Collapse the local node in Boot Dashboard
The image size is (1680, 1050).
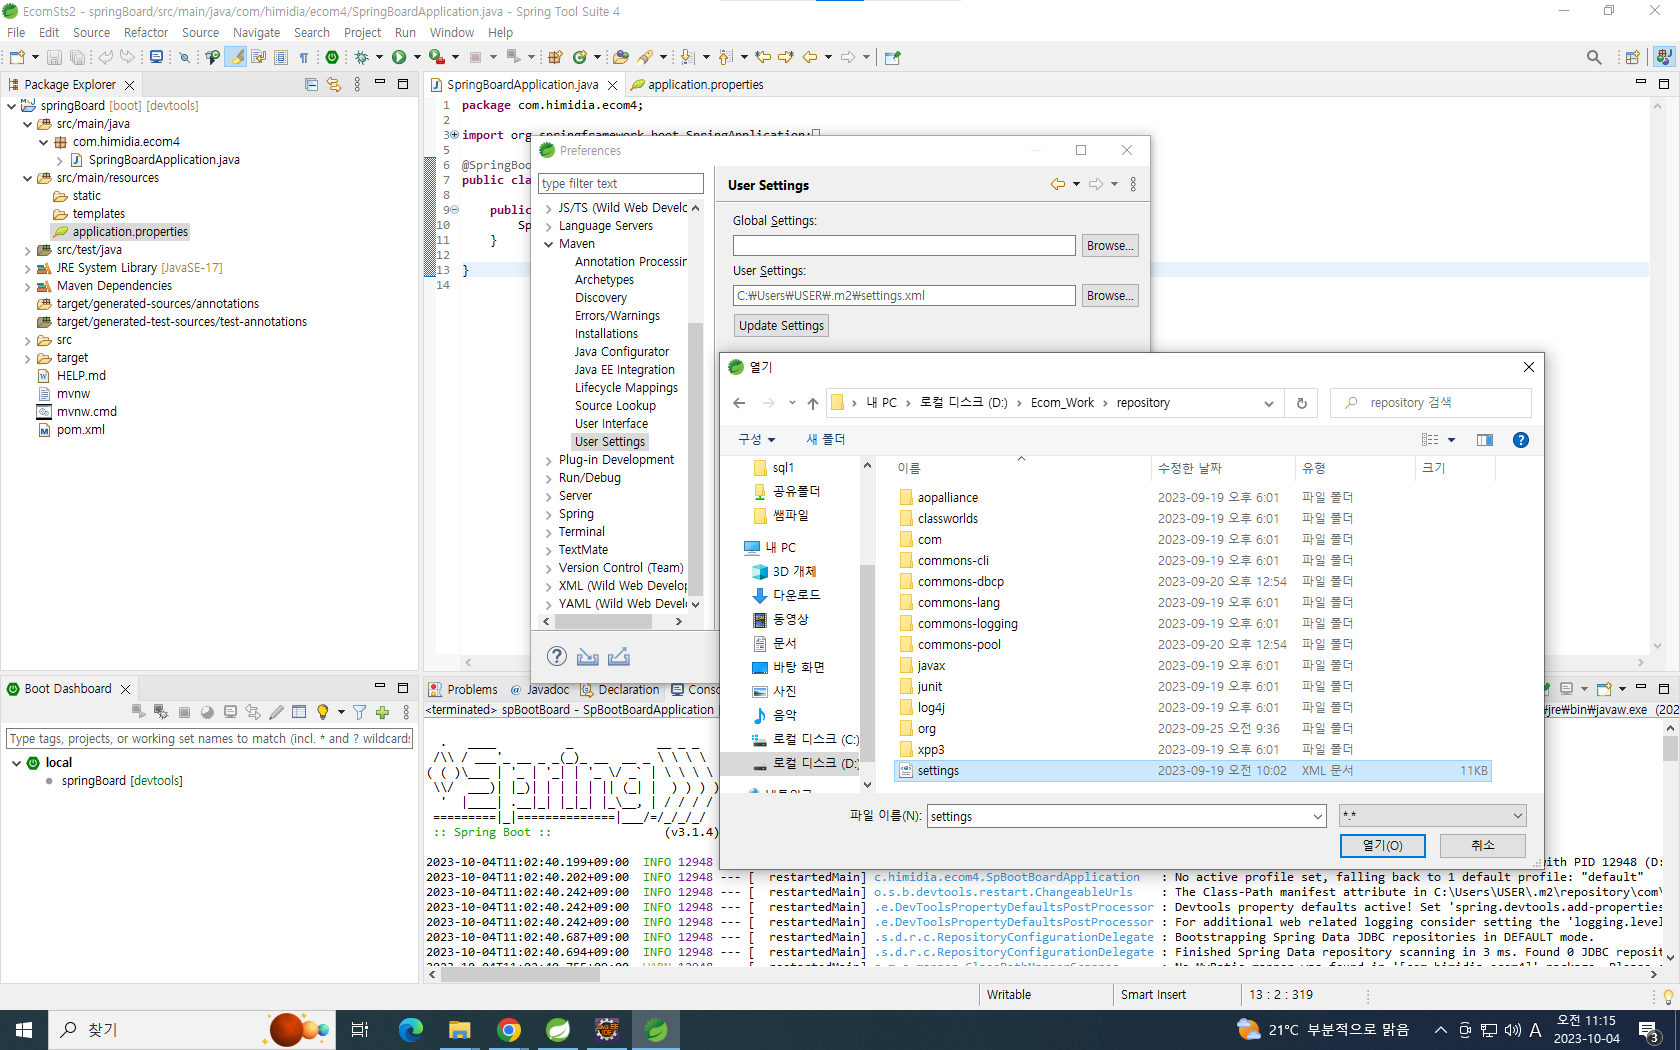pyautogui.click(x=17, y=763)
